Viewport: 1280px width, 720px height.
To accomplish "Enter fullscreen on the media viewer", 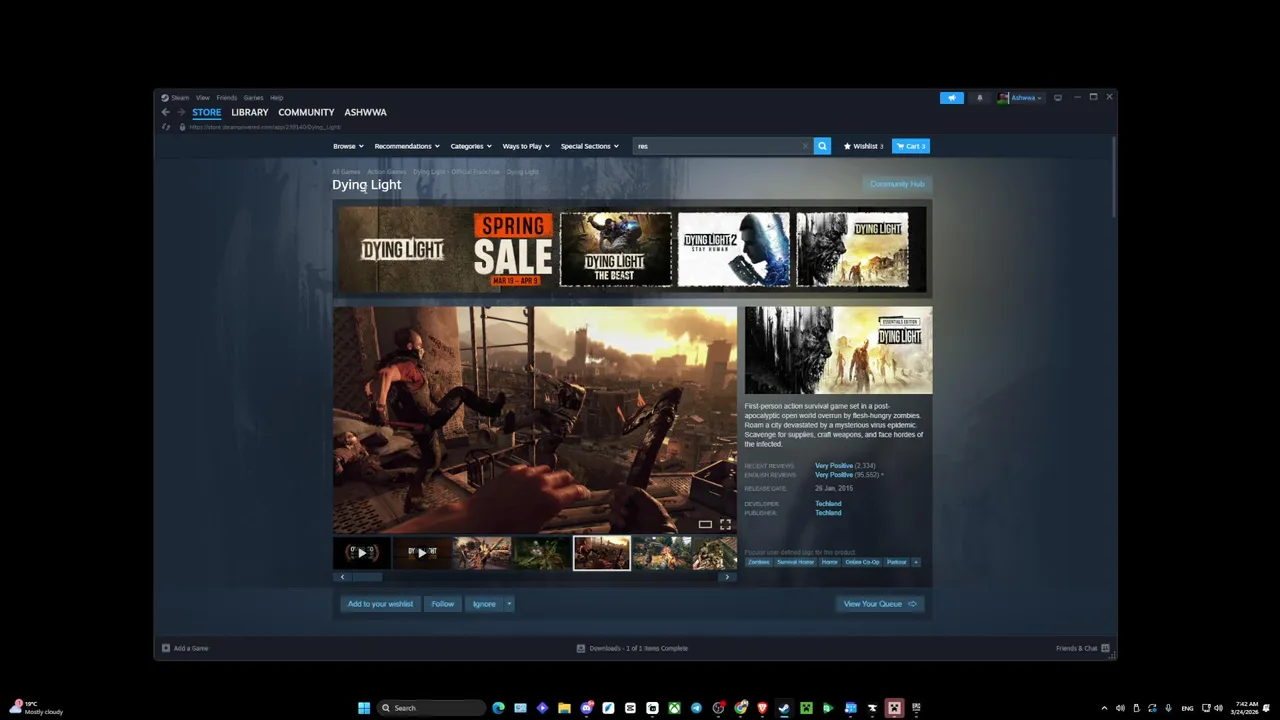I will pos(725,524).
